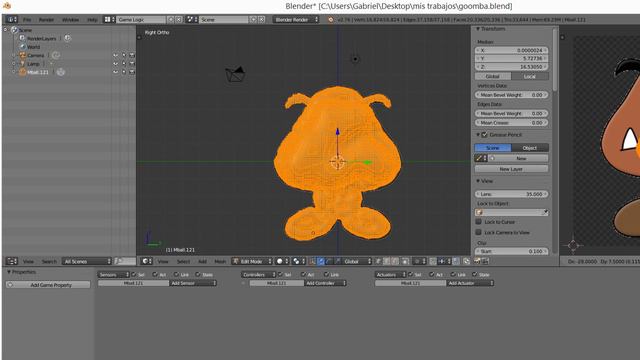
Task: Click the scene browse icon in header
Action: tap(192, 19)
